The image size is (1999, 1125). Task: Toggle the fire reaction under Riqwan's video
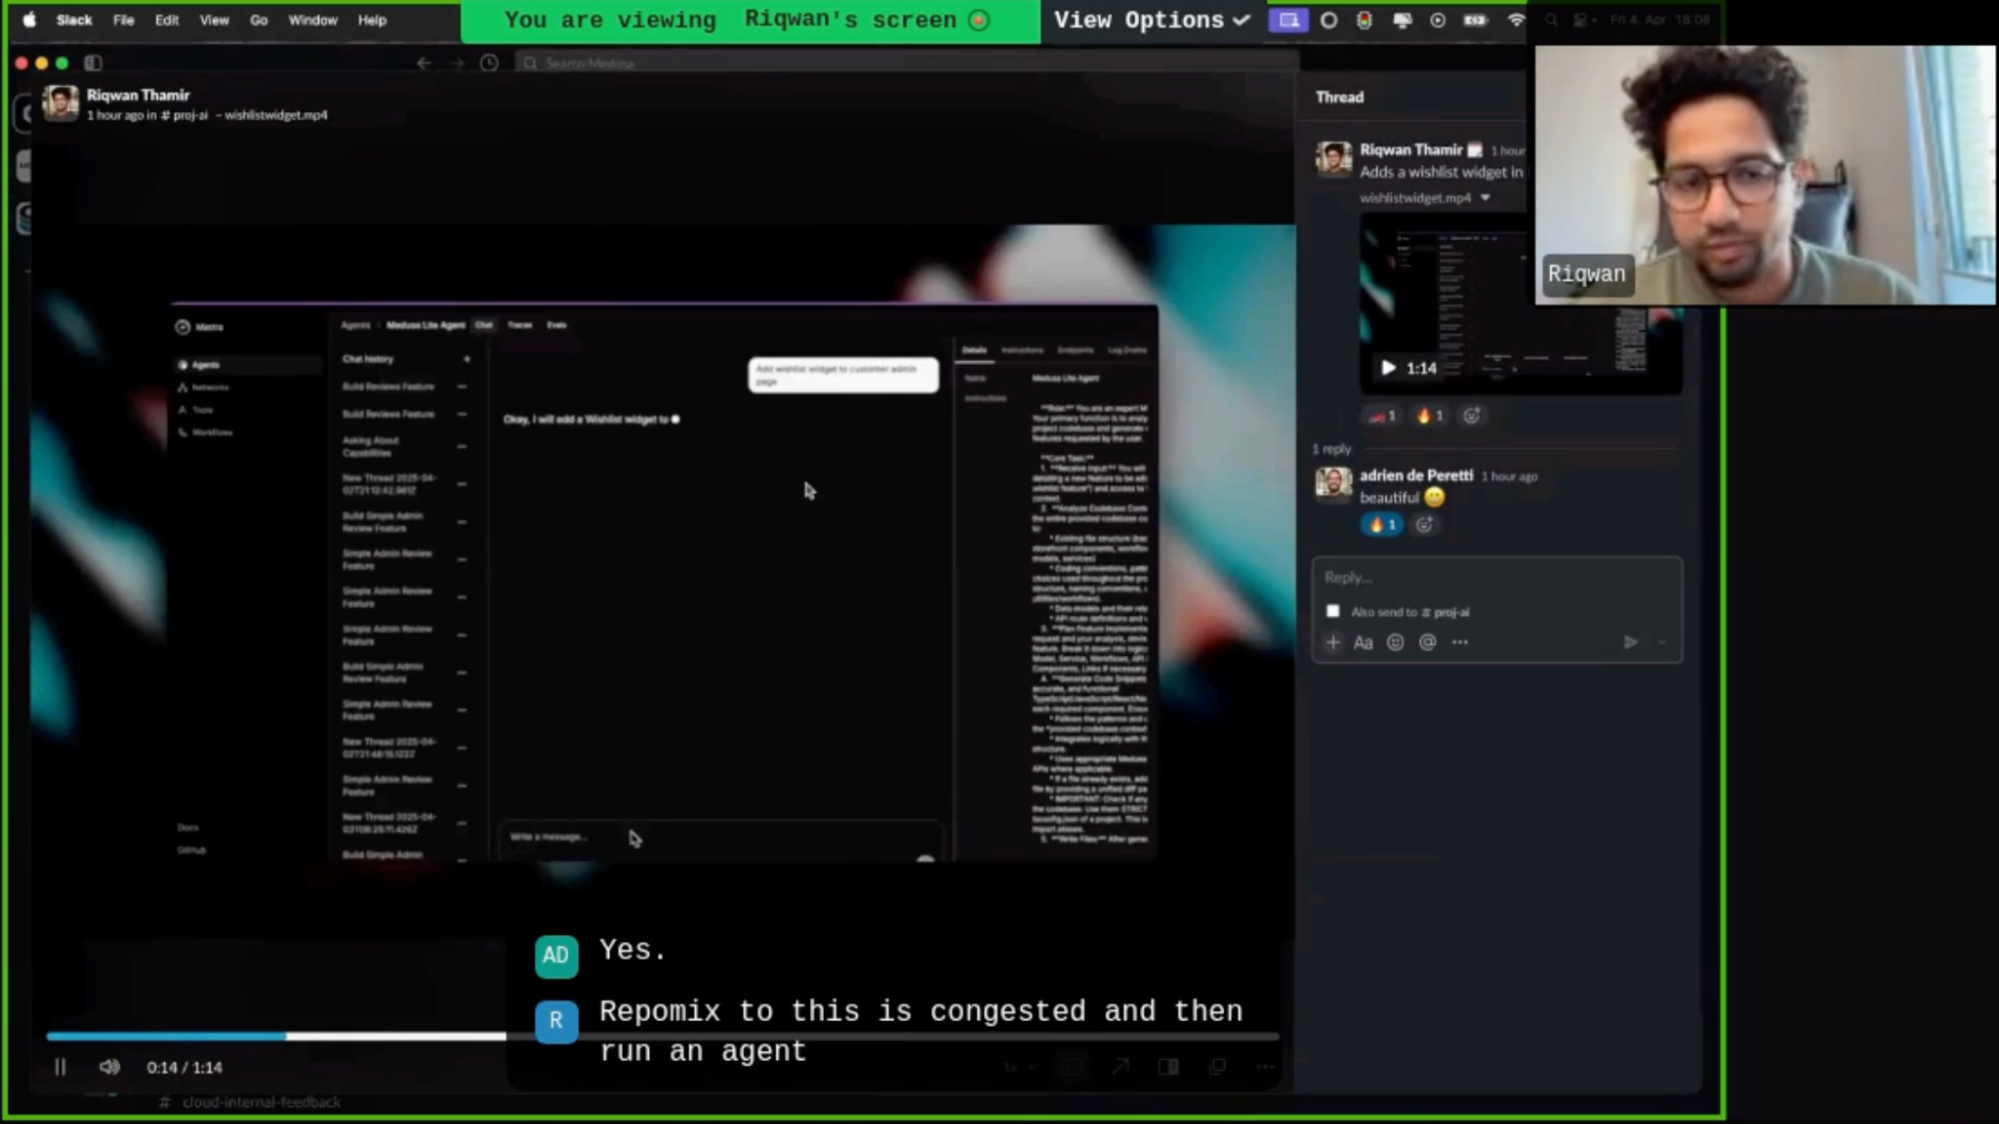click(1429, 415)
